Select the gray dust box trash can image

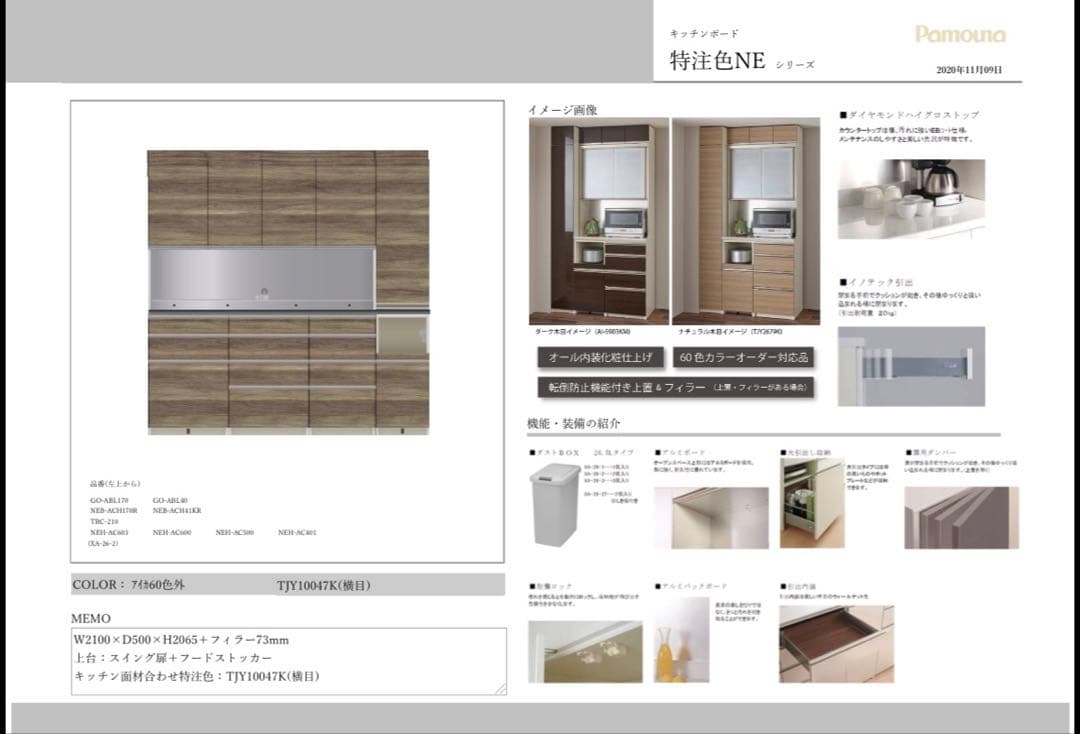click(556, 506)
